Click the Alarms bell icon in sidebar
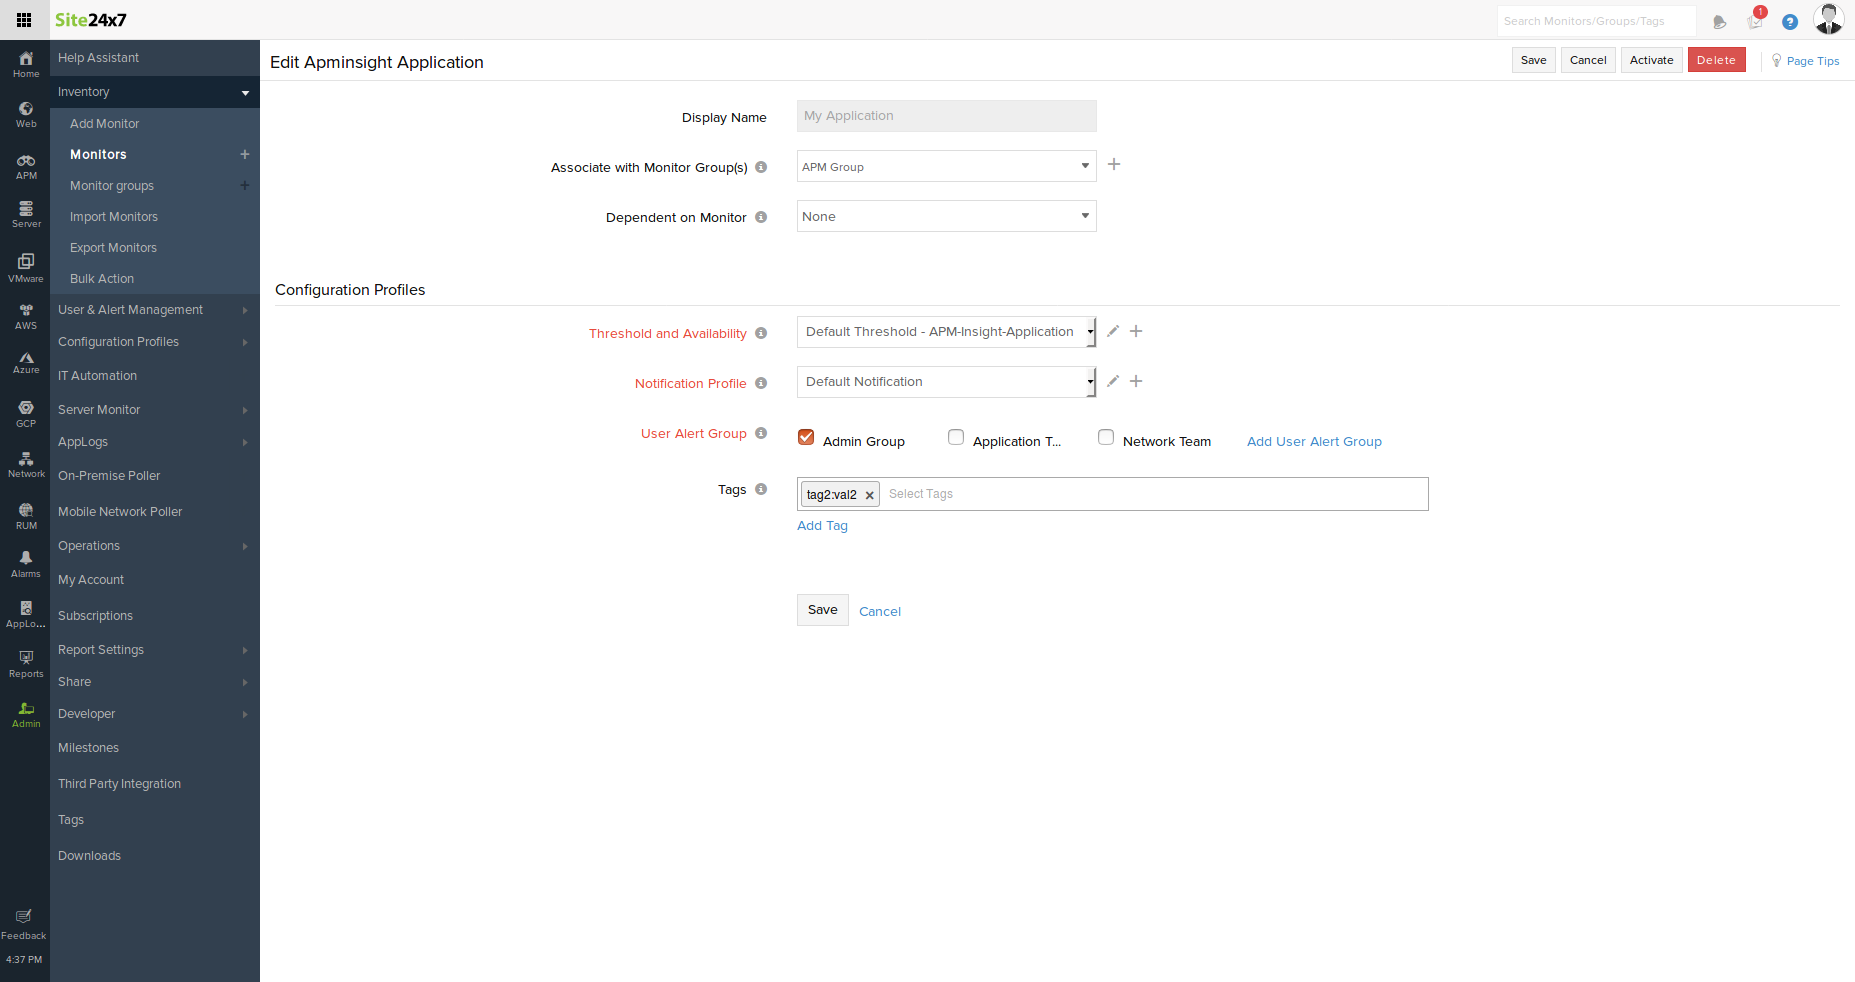1855x982 pixels. click(x=26, y=563)
